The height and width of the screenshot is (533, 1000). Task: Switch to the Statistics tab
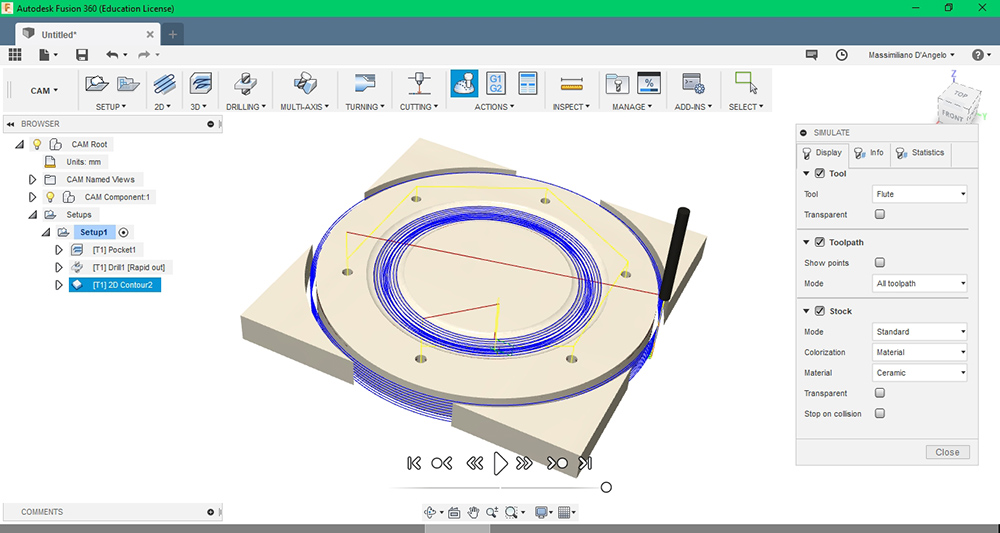[920, 153]
